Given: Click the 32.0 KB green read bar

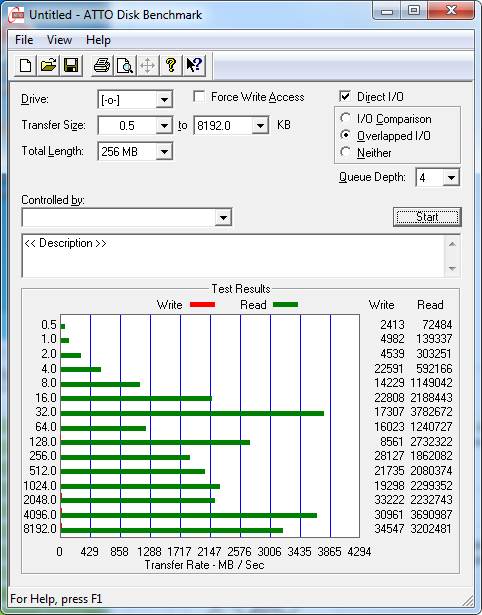Looking at the screenshot, I should [192, 413].
